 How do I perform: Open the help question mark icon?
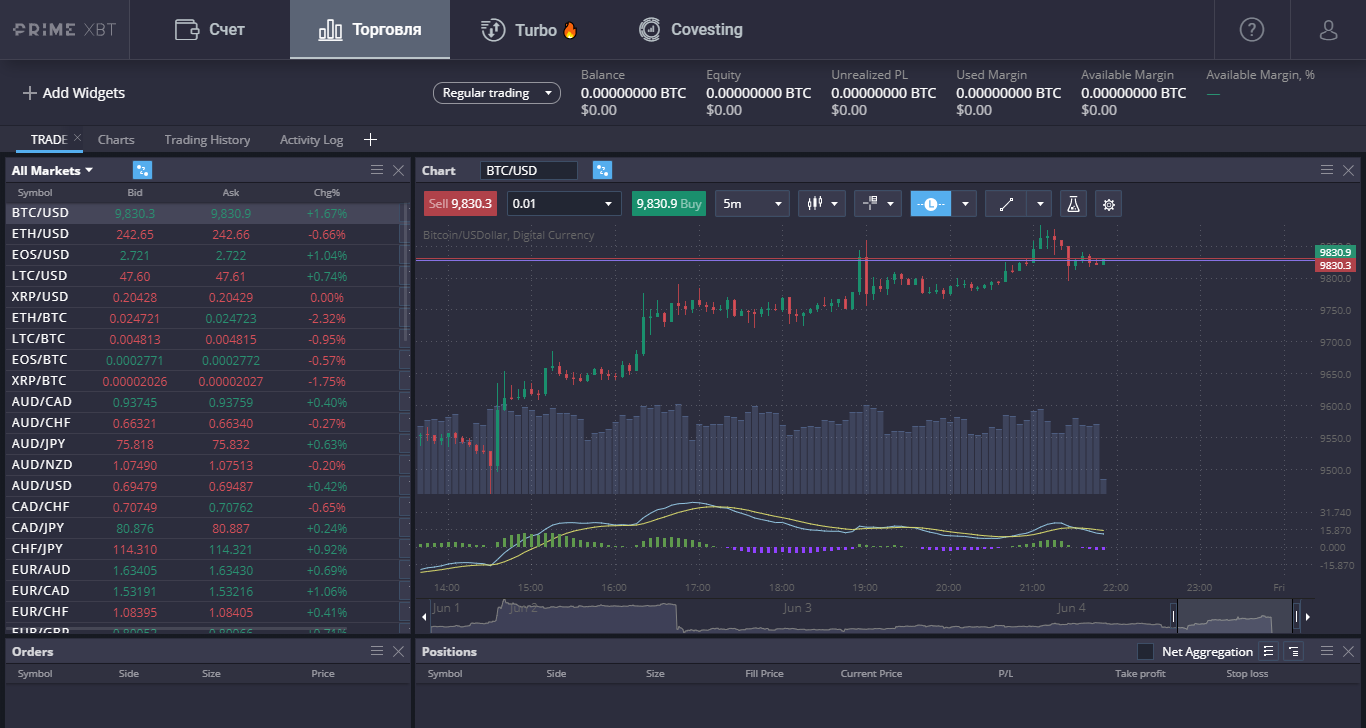1251,30
